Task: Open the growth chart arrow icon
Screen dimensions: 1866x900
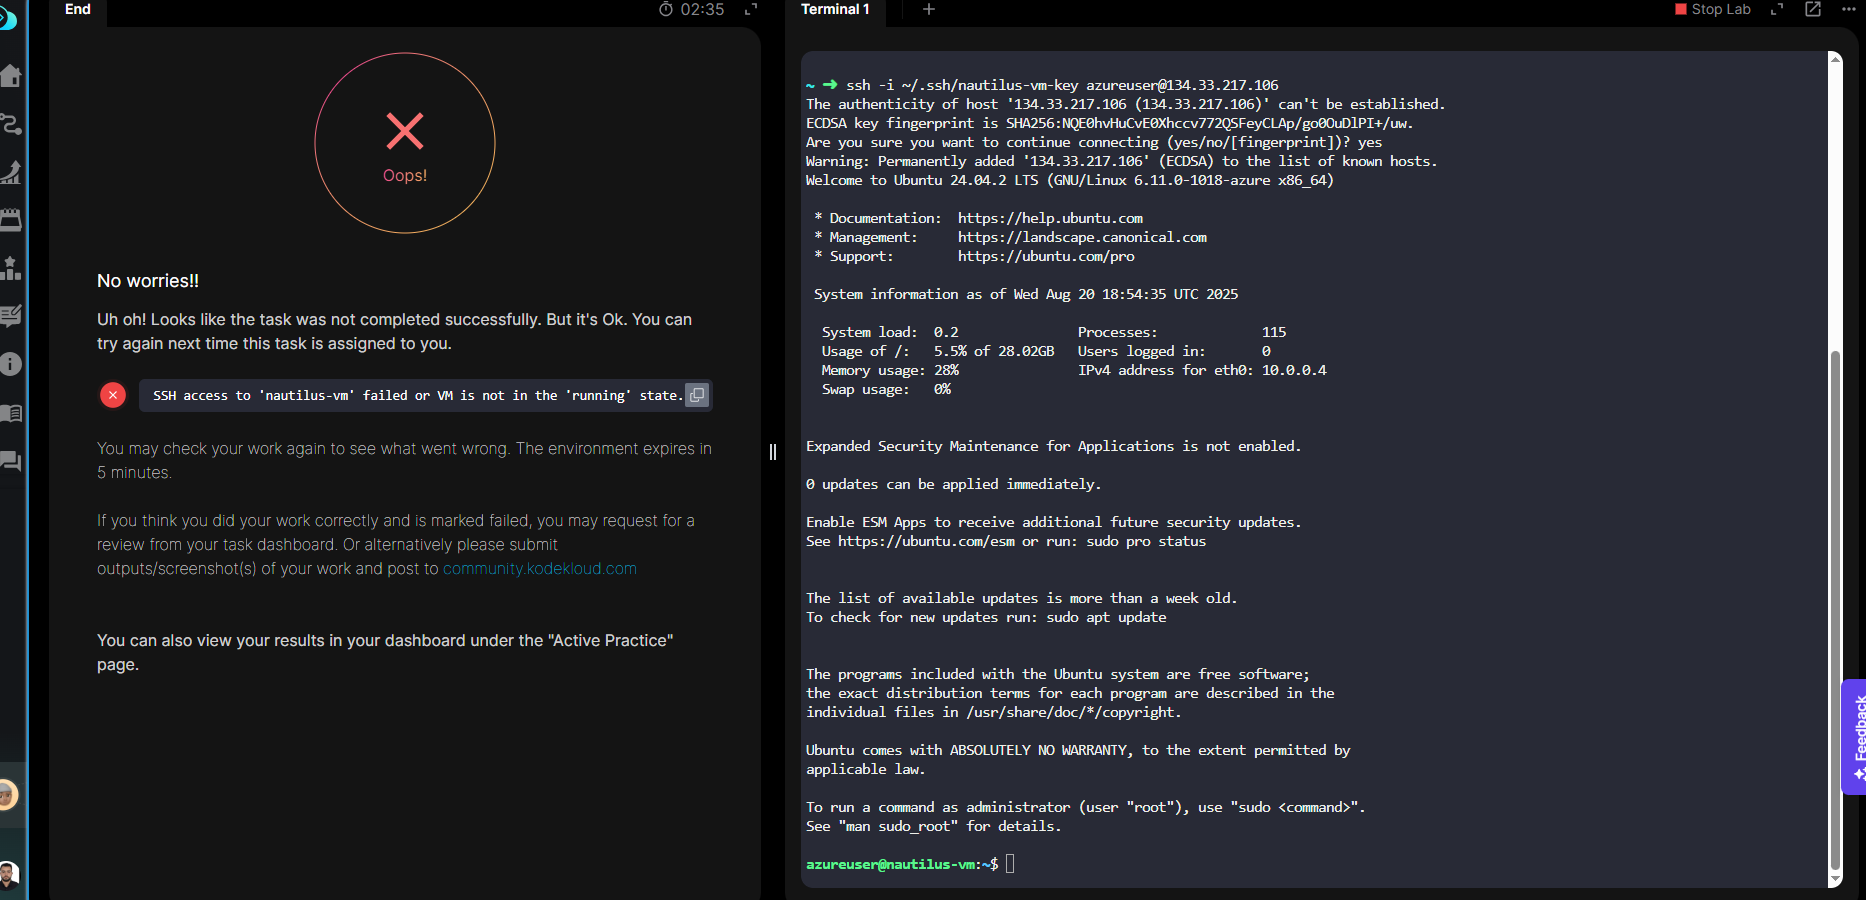Action: tap(11, 172)
